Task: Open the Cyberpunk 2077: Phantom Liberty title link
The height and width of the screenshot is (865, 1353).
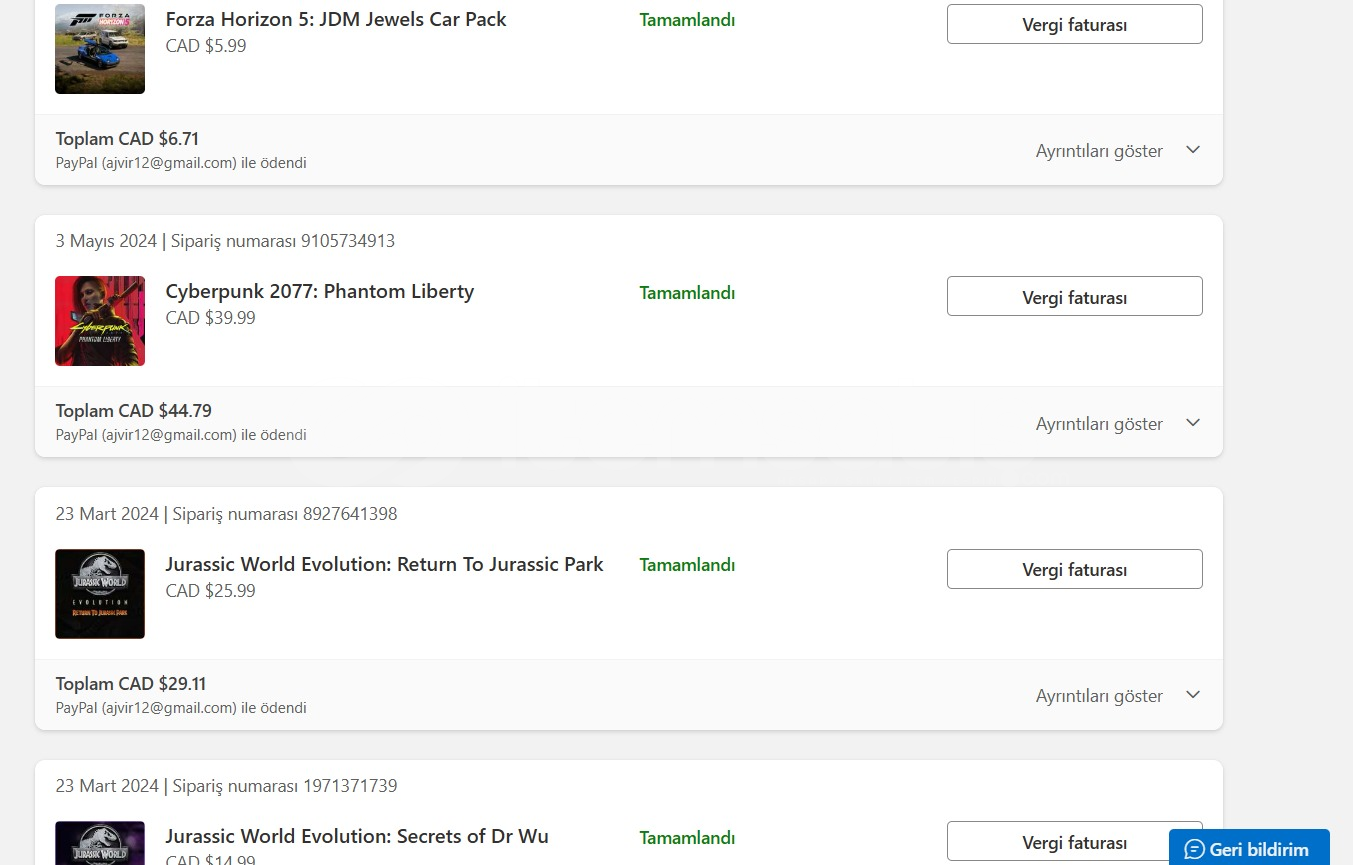Action: coord(320,291)
